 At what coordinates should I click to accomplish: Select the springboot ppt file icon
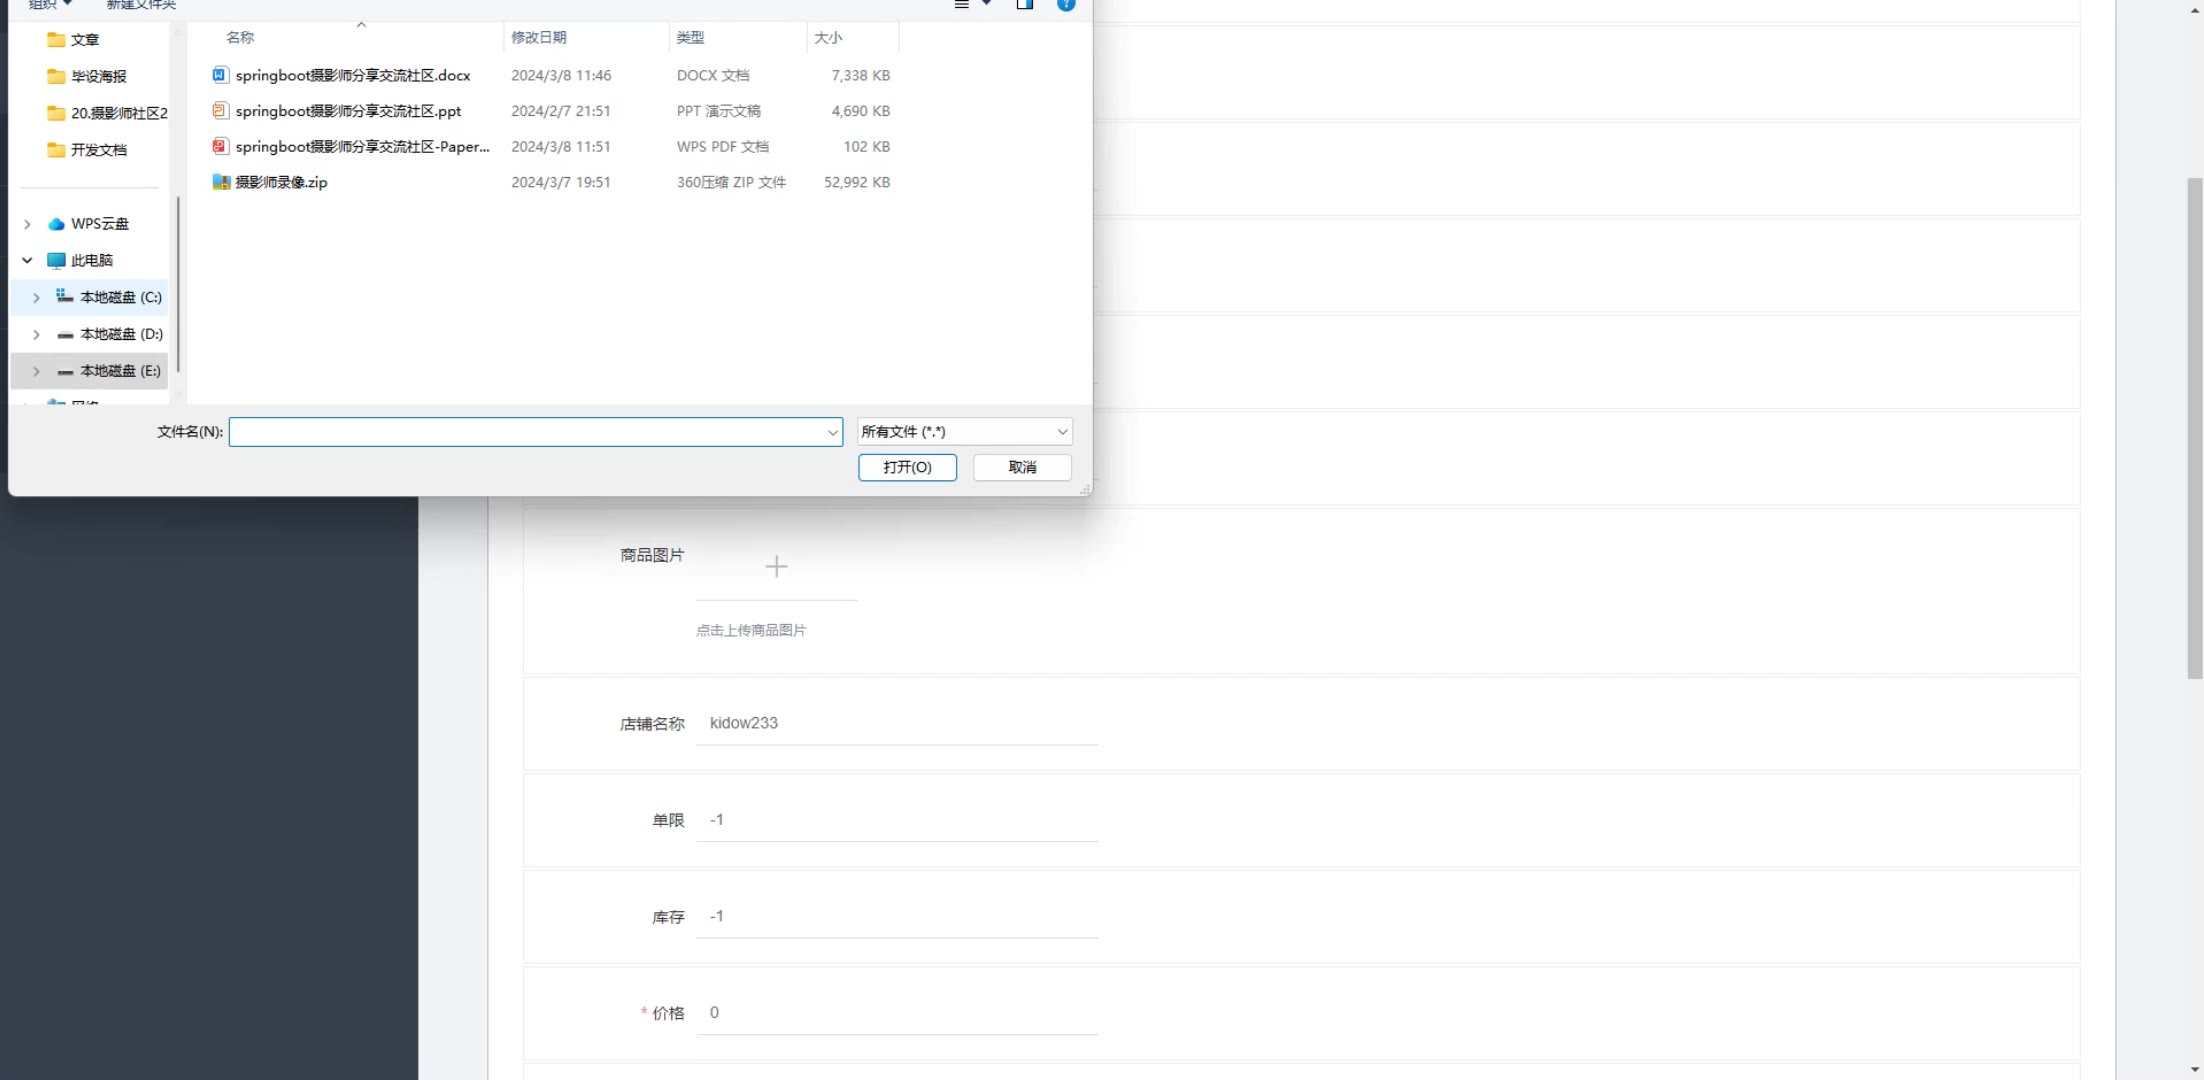(220, 111)
